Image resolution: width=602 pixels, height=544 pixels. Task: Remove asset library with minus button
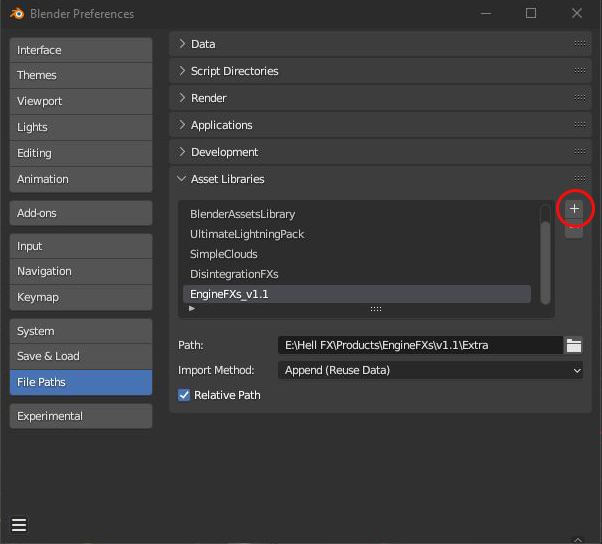pos(574,229)
